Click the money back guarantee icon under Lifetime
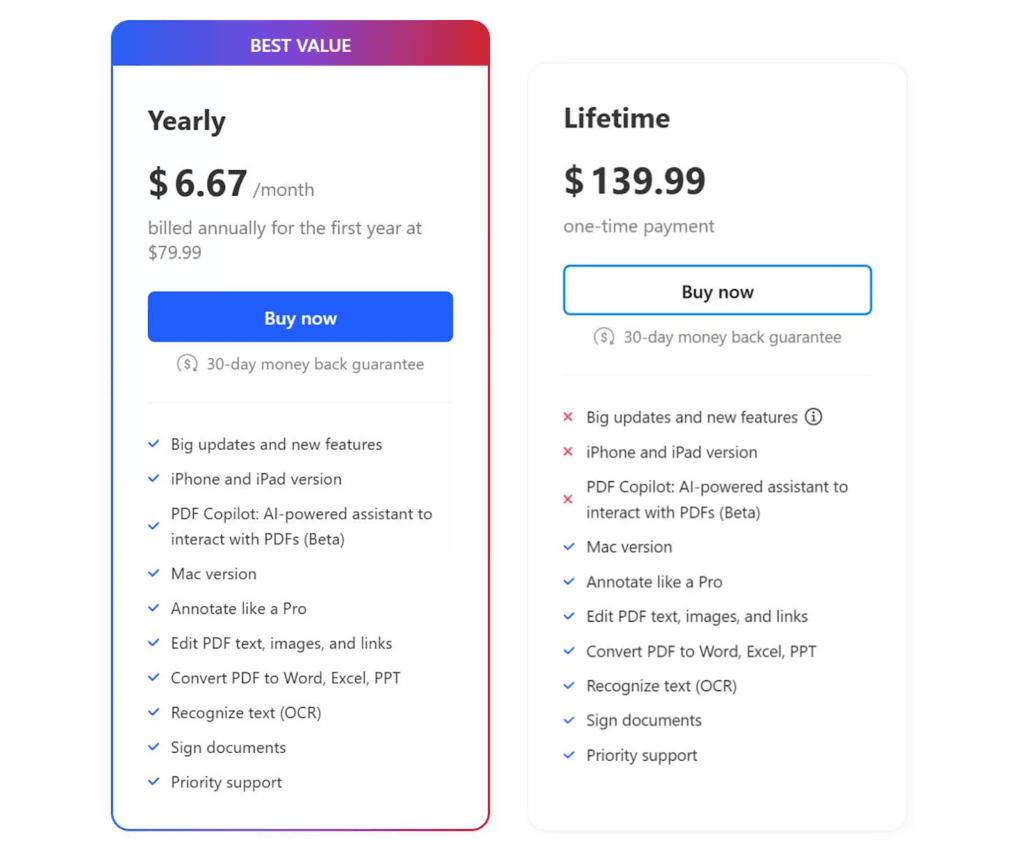Screen dimensions: 1020x853 [604, 337]
